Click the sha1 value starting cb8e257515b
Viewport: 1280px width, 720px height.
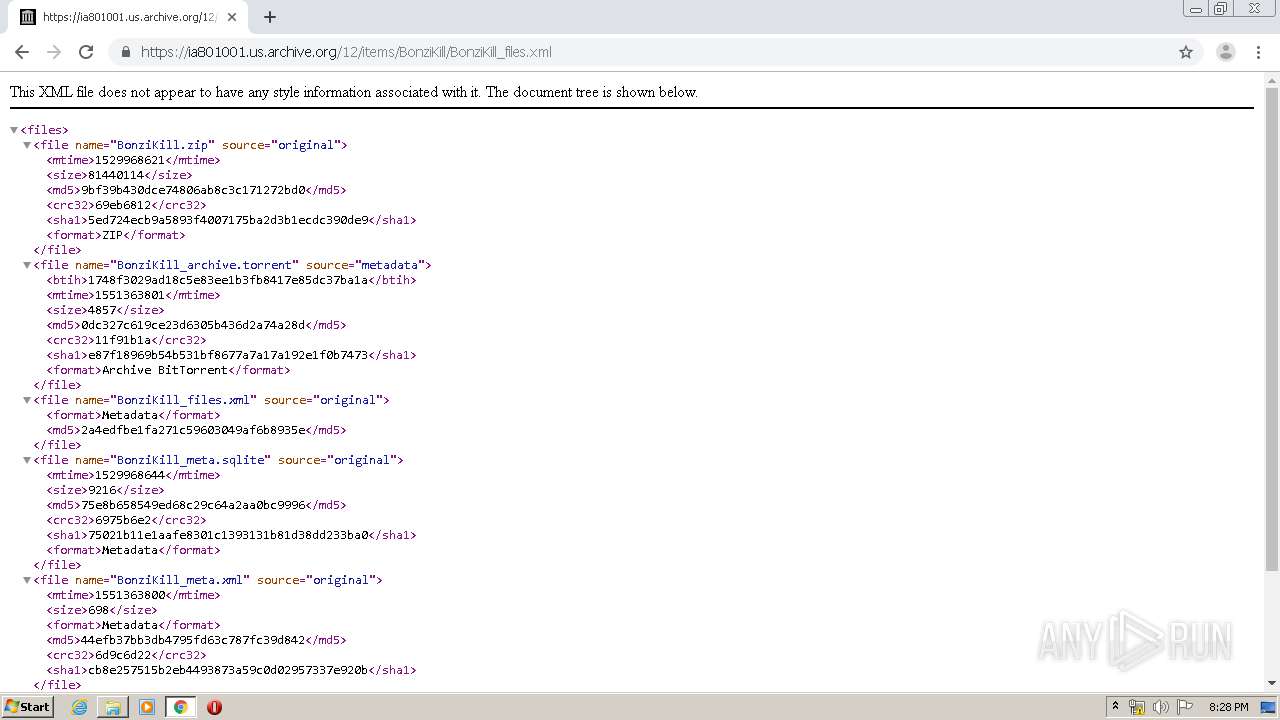tap(229, 670)
